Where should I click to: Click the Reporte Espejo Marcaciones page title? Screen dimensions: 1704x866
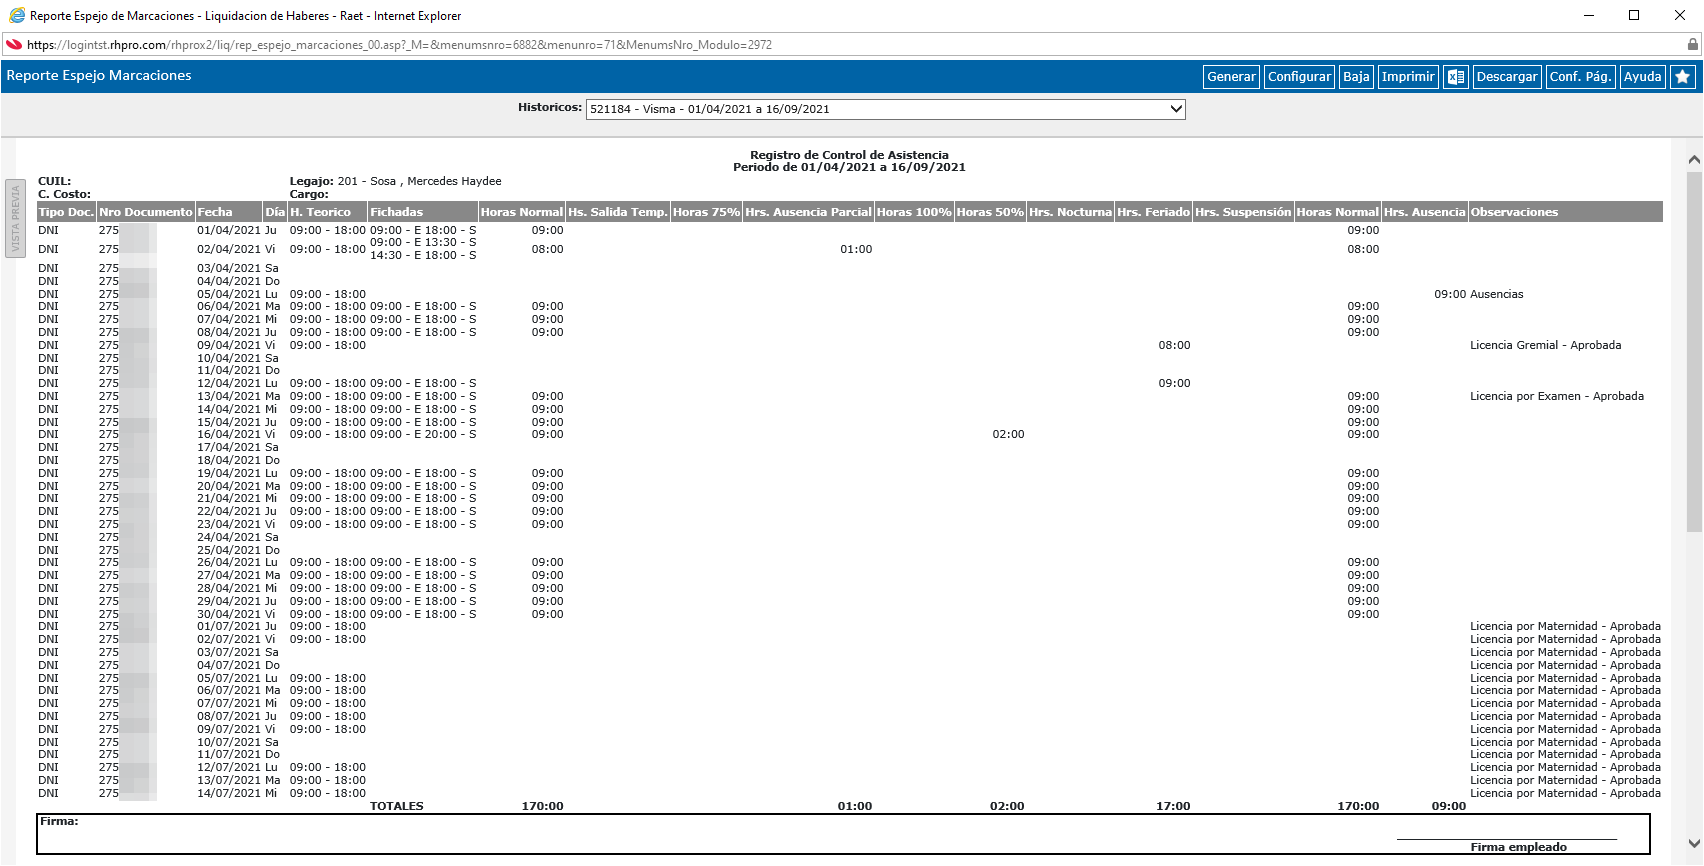(98, 76)
